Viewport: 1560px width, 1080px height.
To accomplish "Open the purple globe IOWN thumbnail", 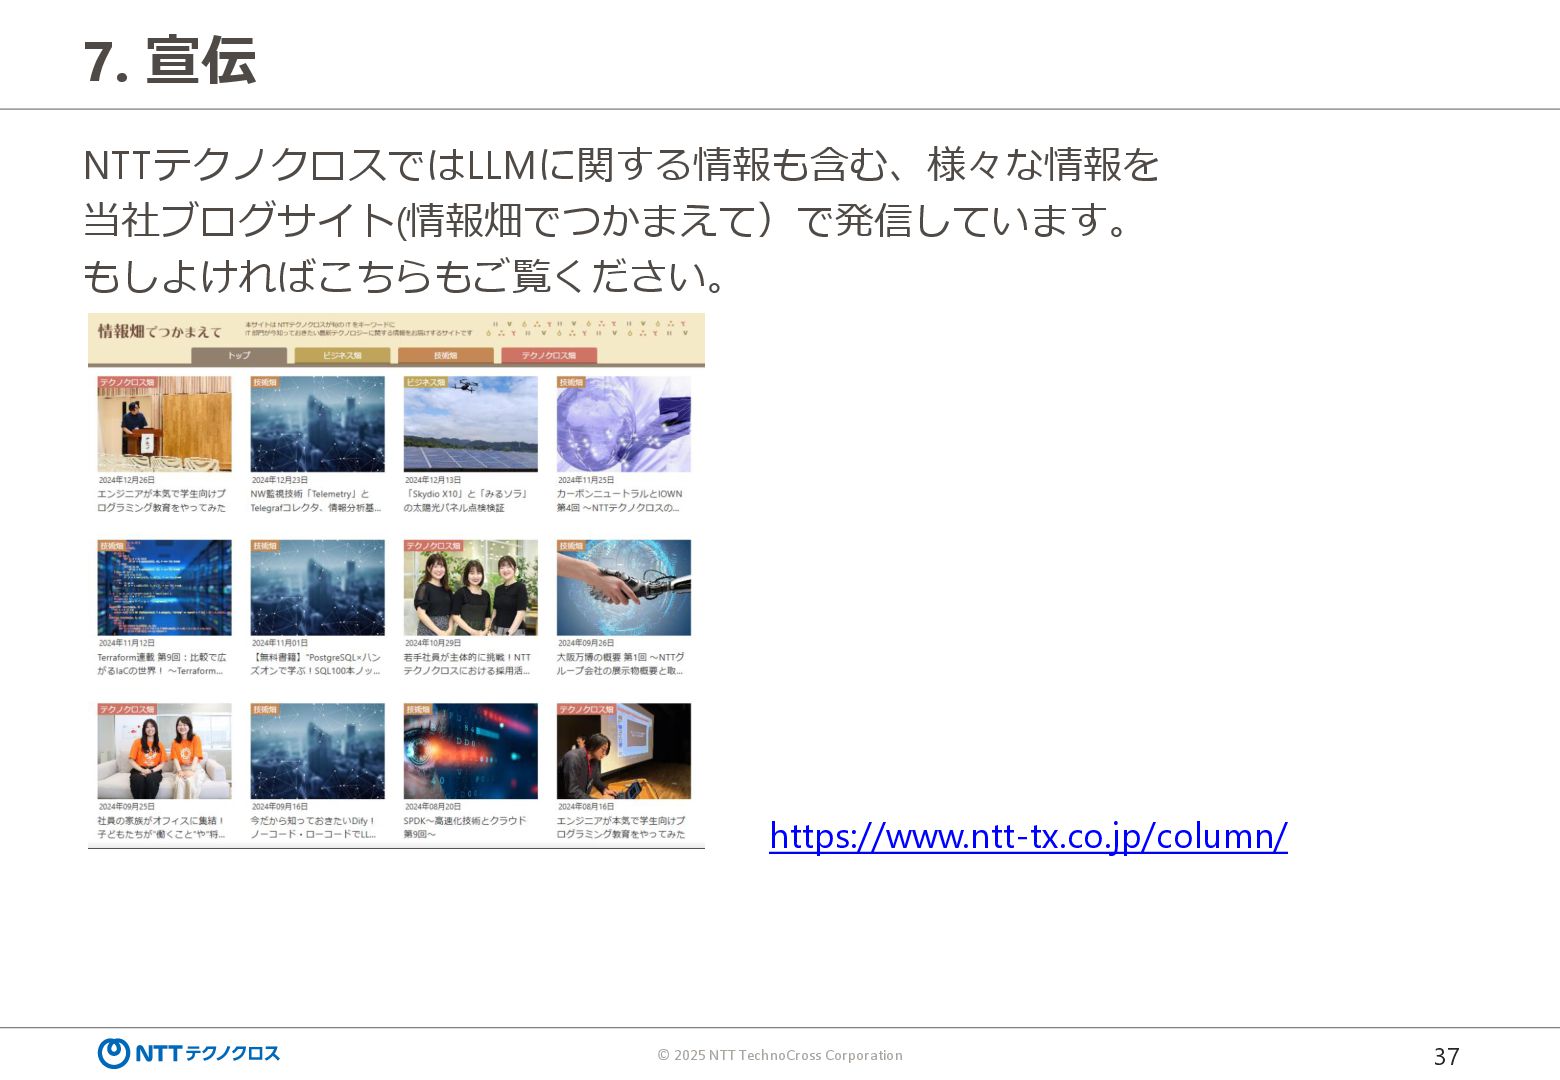I will coord(623,424).
